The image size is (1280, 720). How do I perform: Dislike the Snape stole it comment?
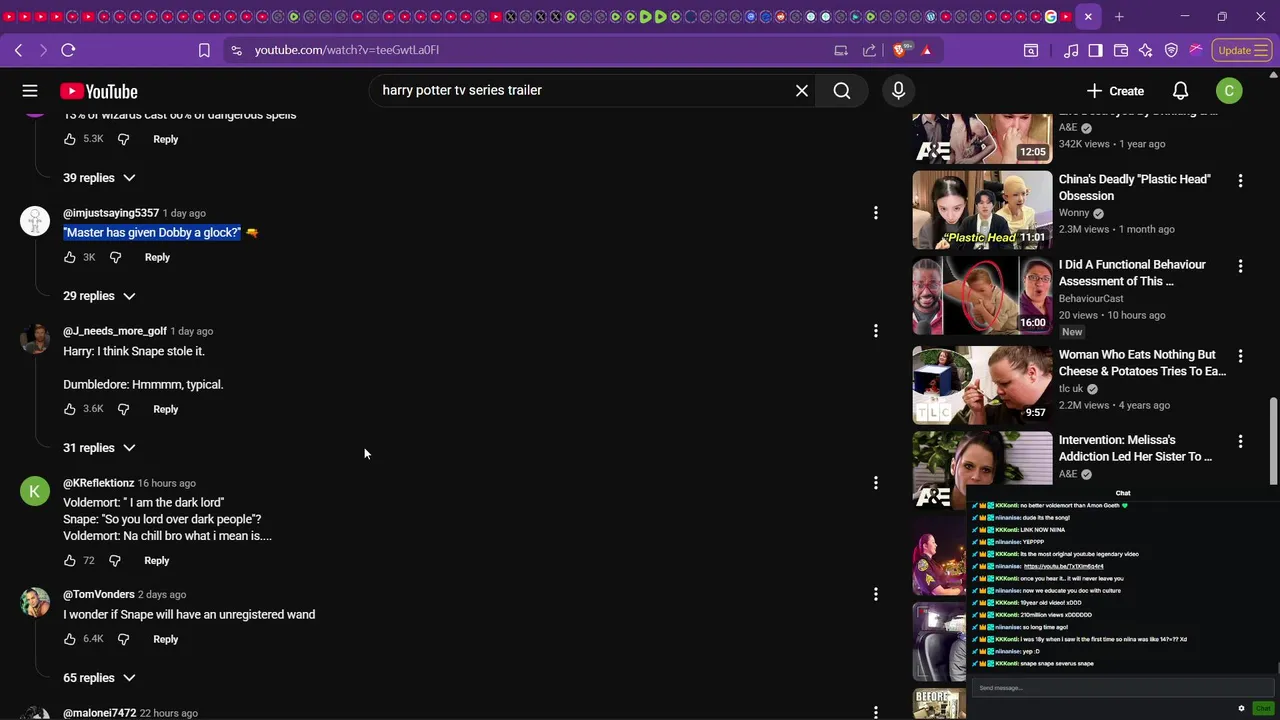coord(123,409)
